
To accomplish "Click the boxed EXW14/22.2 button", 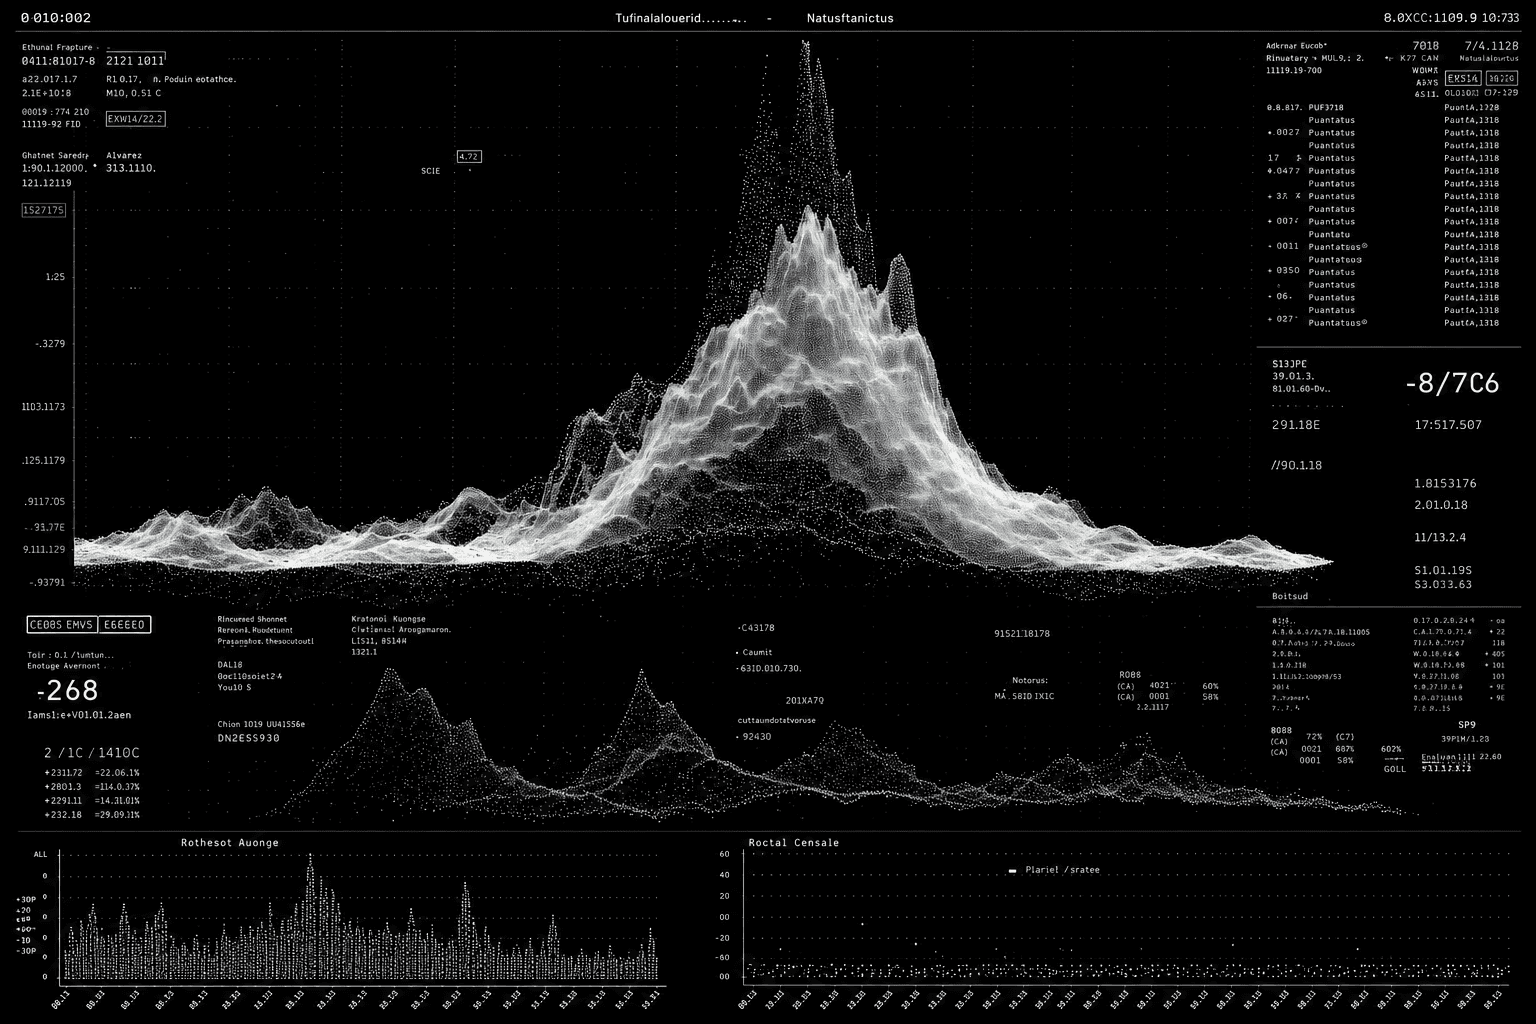I will [135, 119].
